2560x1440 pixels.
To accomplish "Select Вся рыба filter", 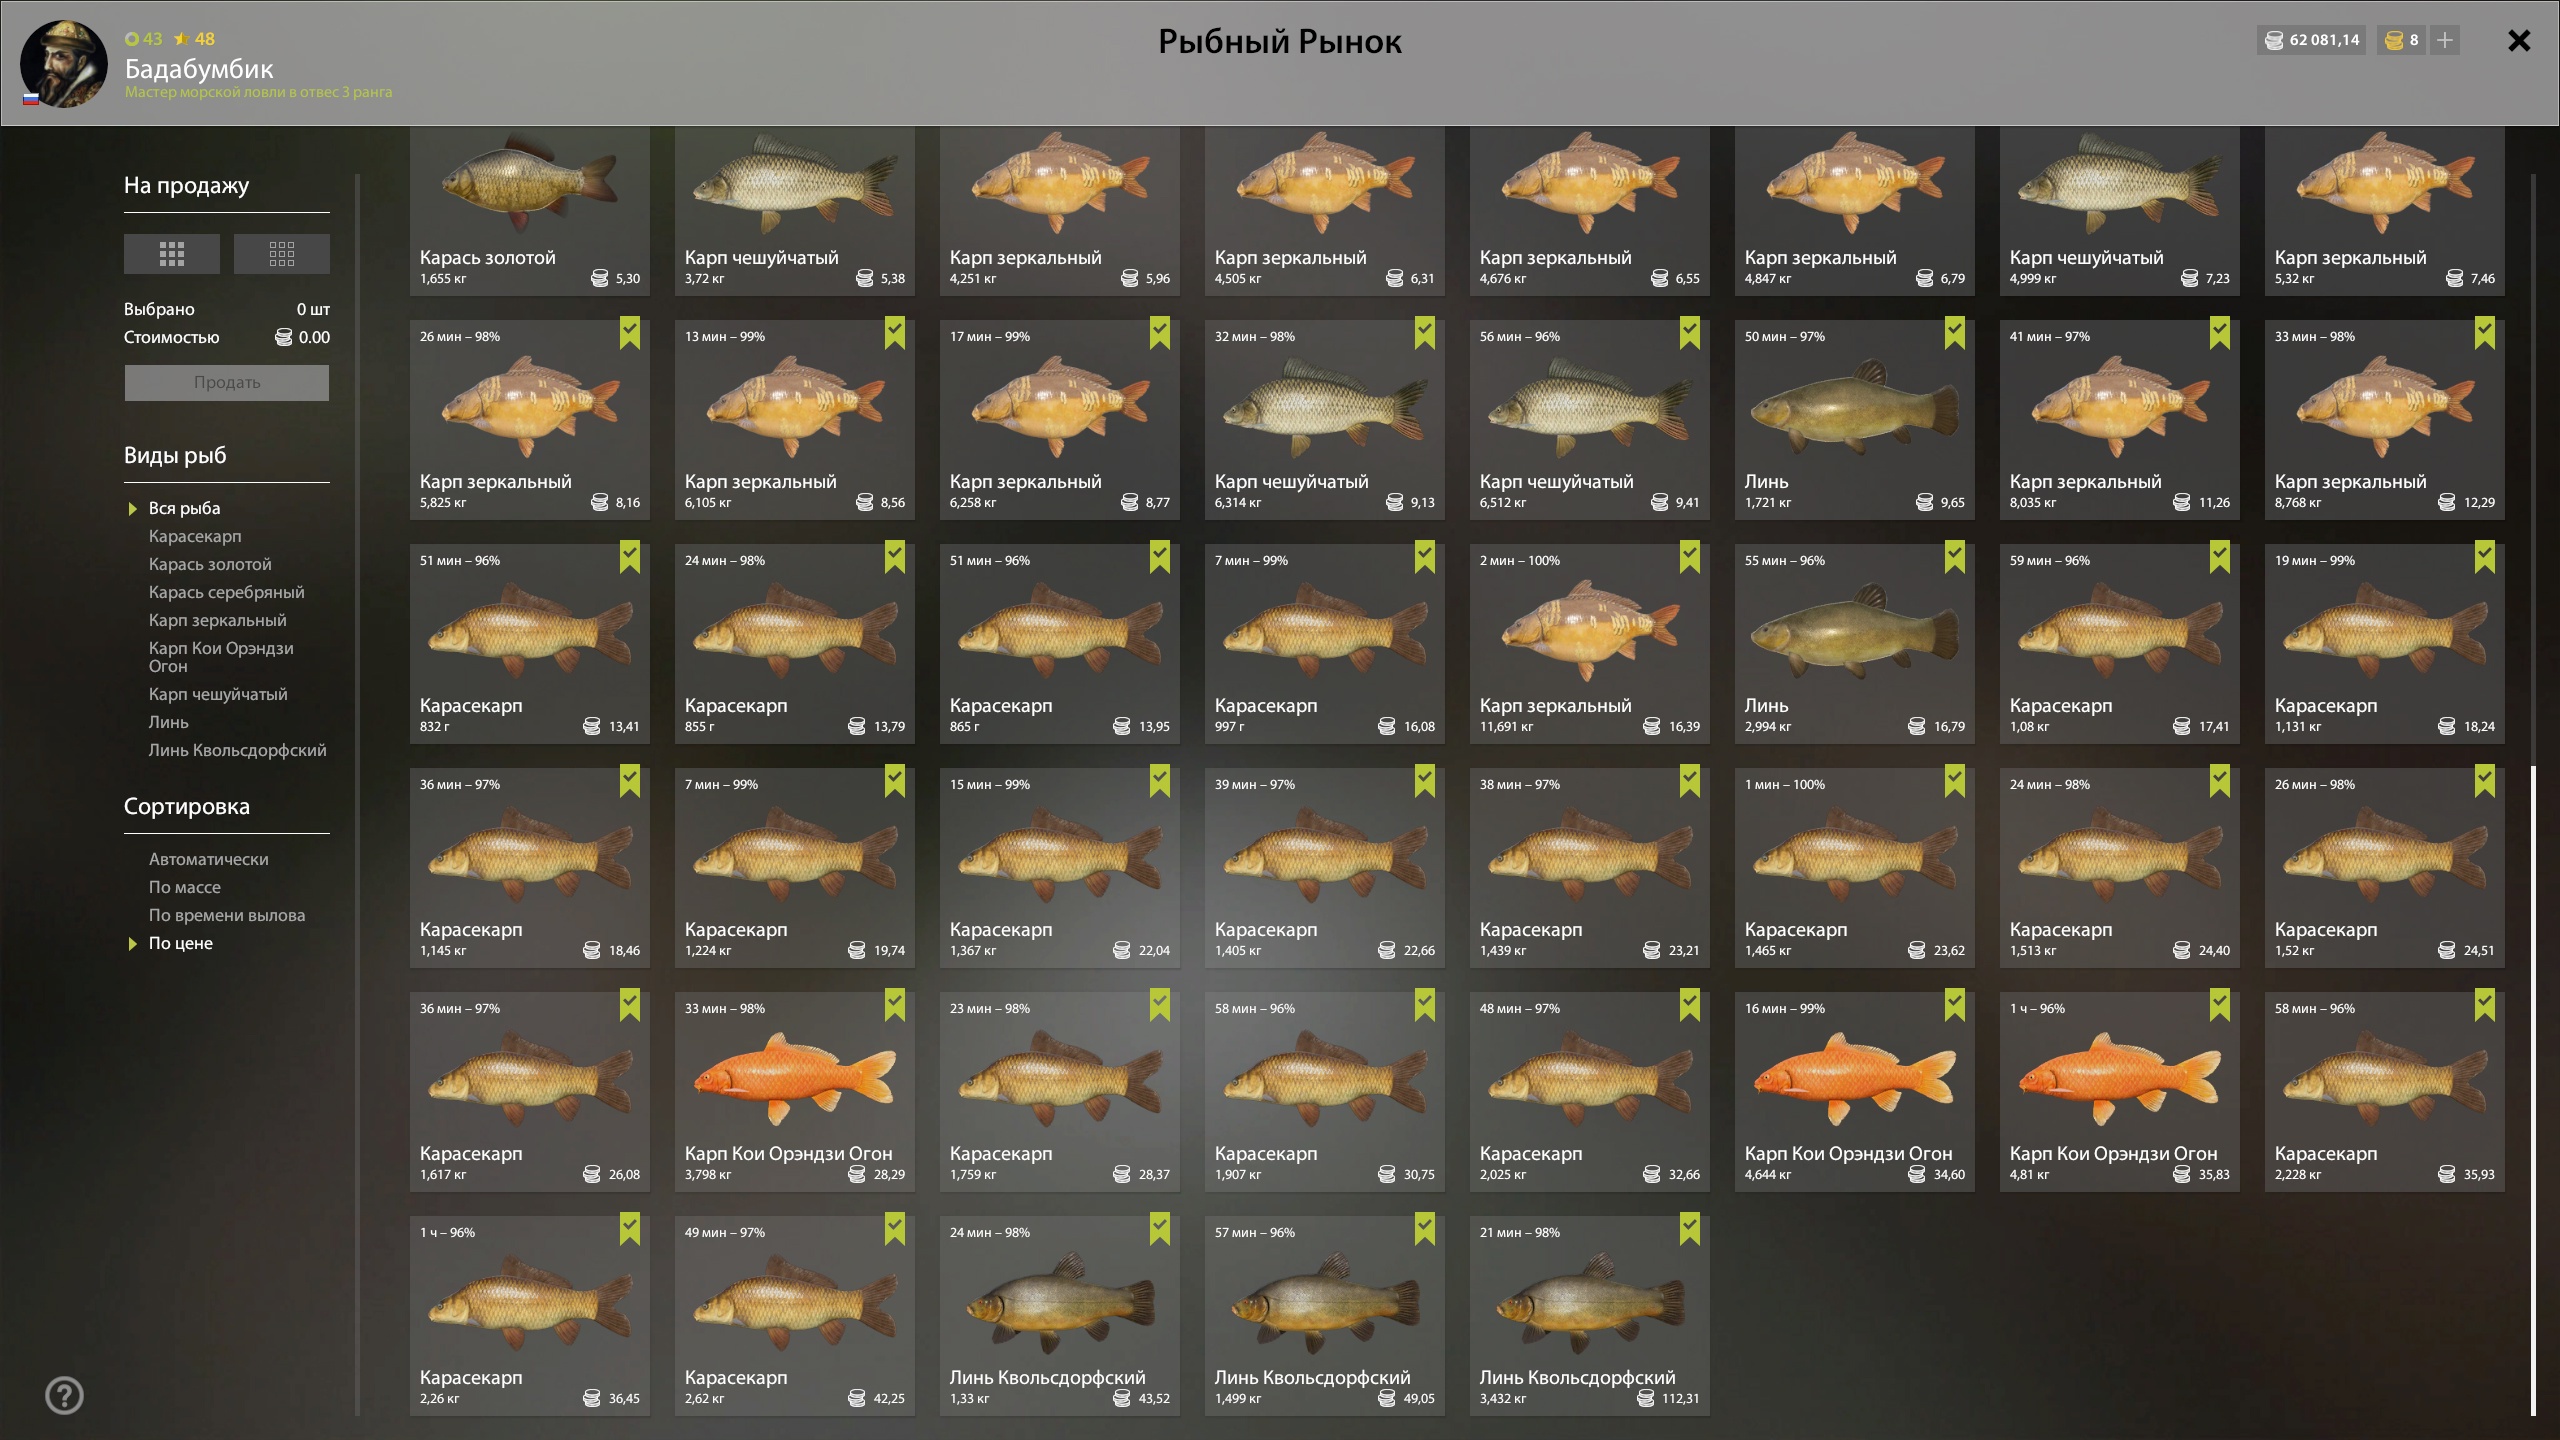I will (185, 508).
